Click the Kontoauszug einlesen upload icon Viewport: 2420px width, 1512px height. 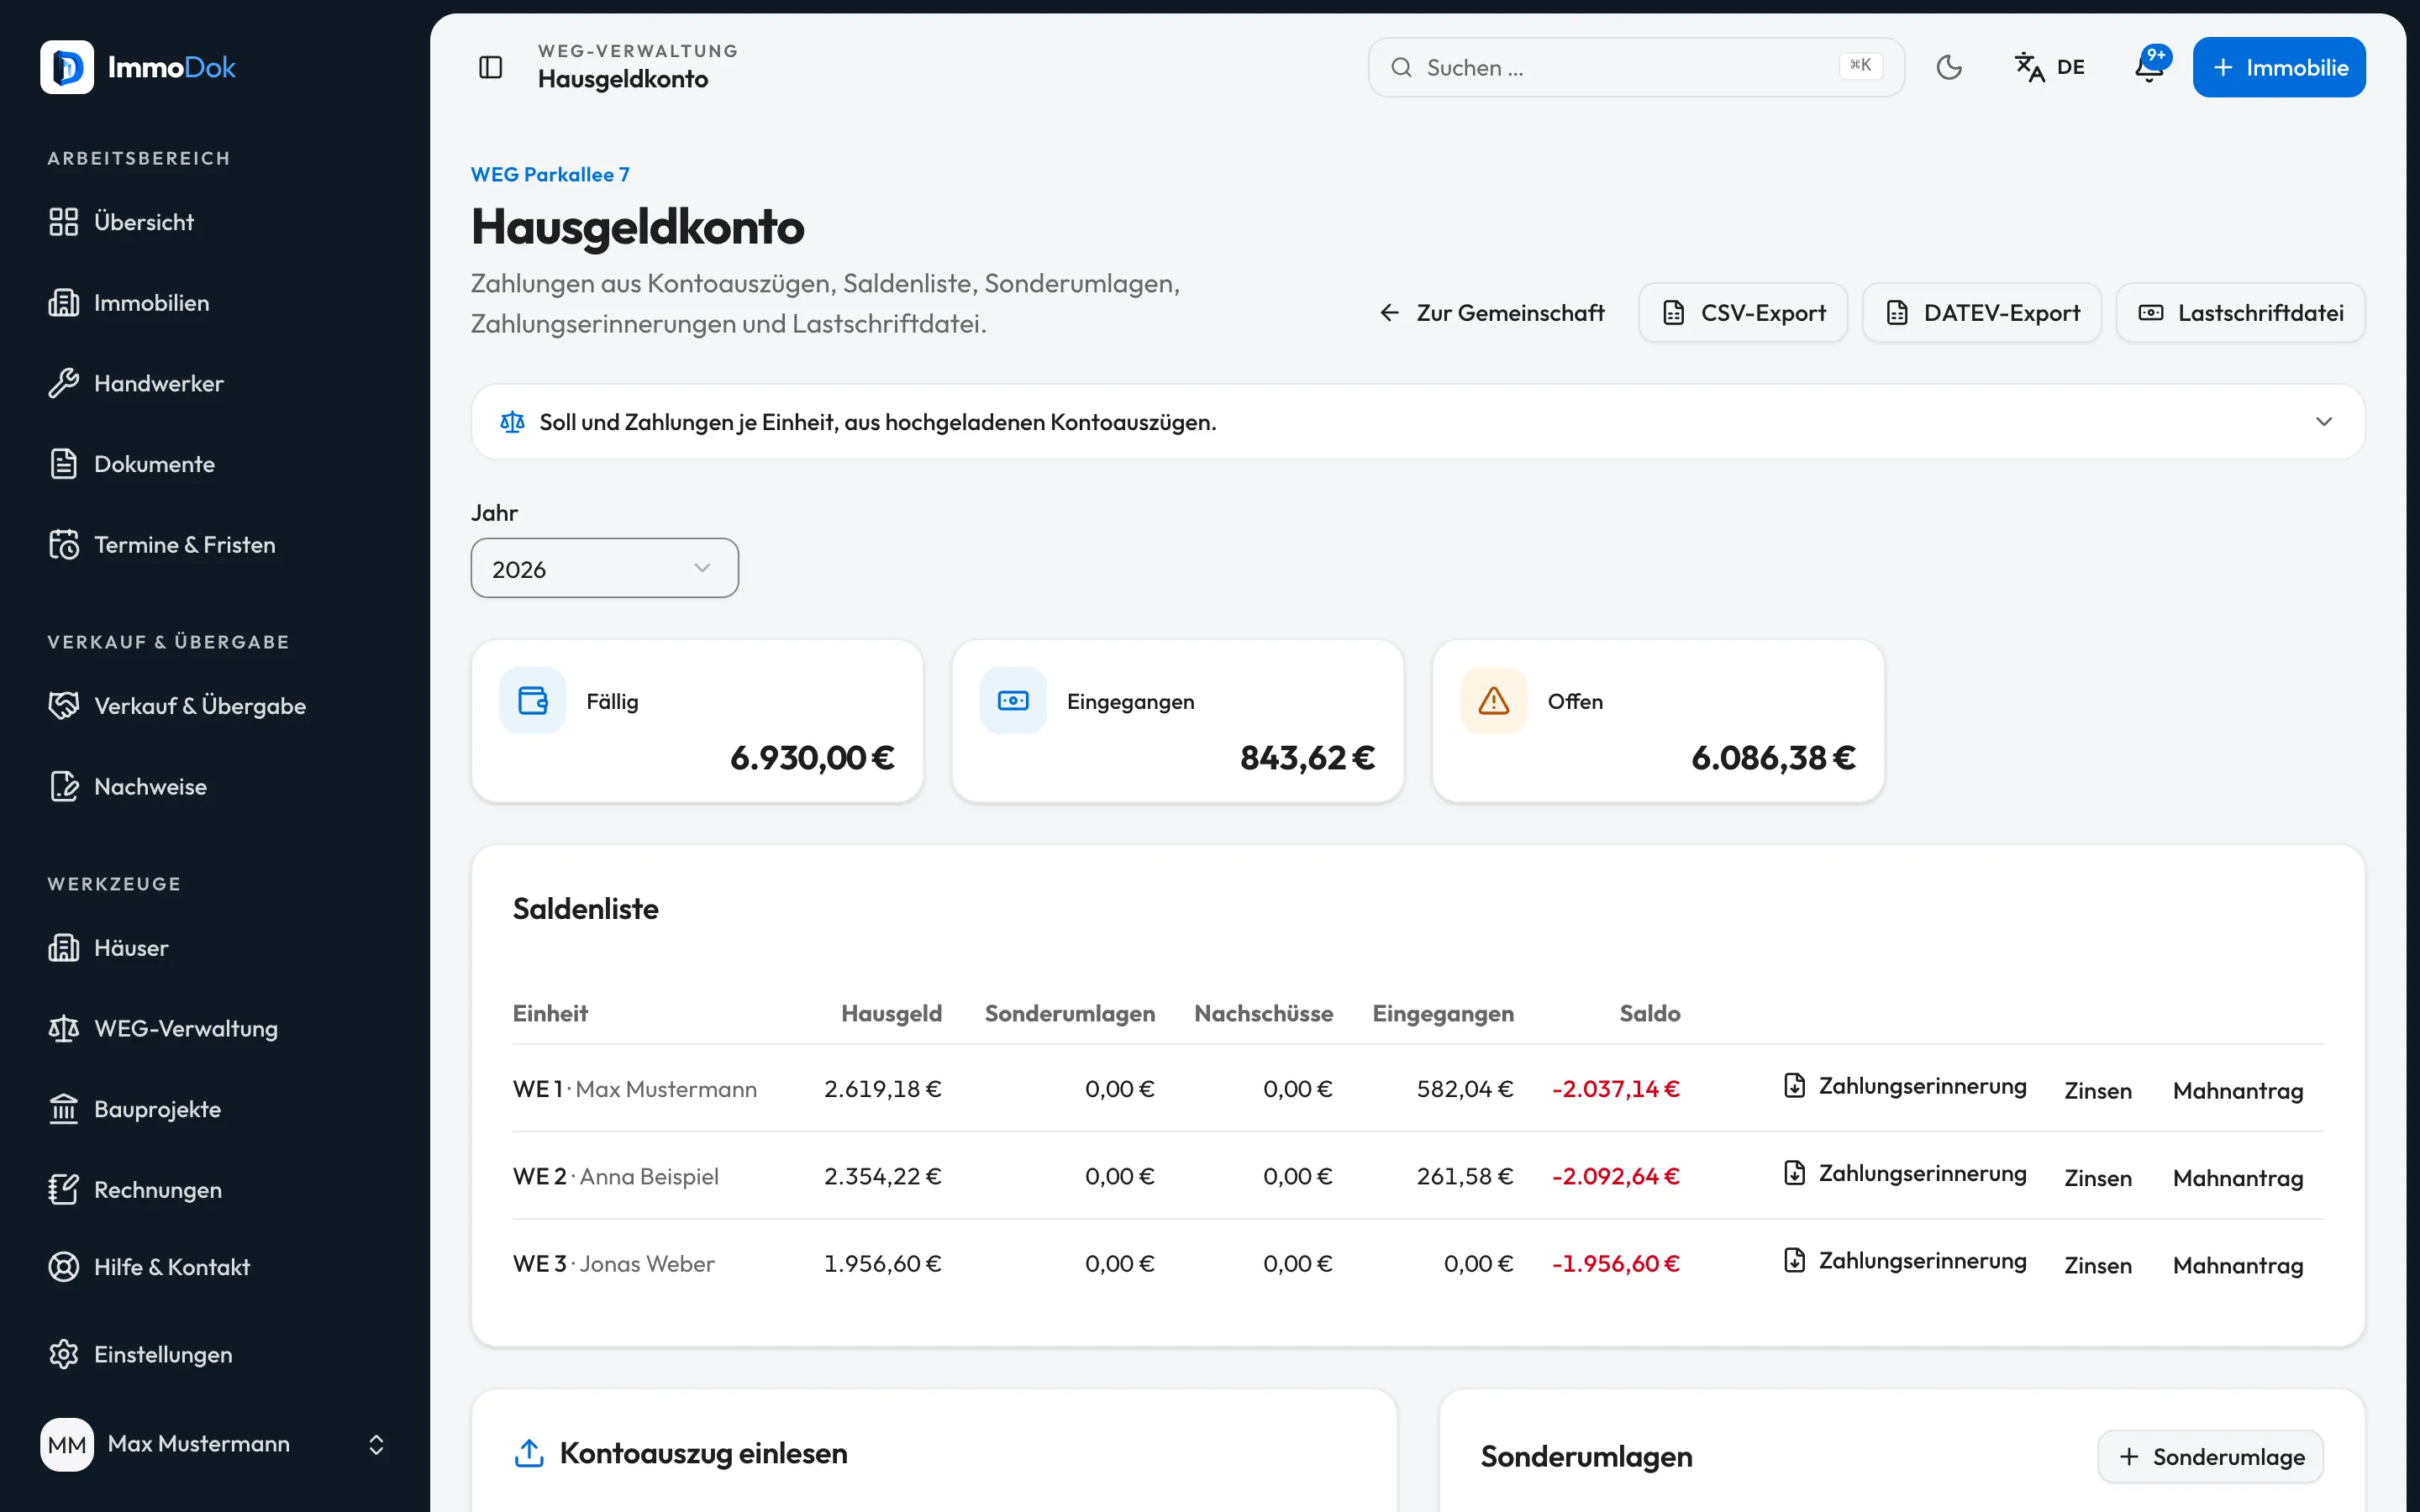(529, 1453)
